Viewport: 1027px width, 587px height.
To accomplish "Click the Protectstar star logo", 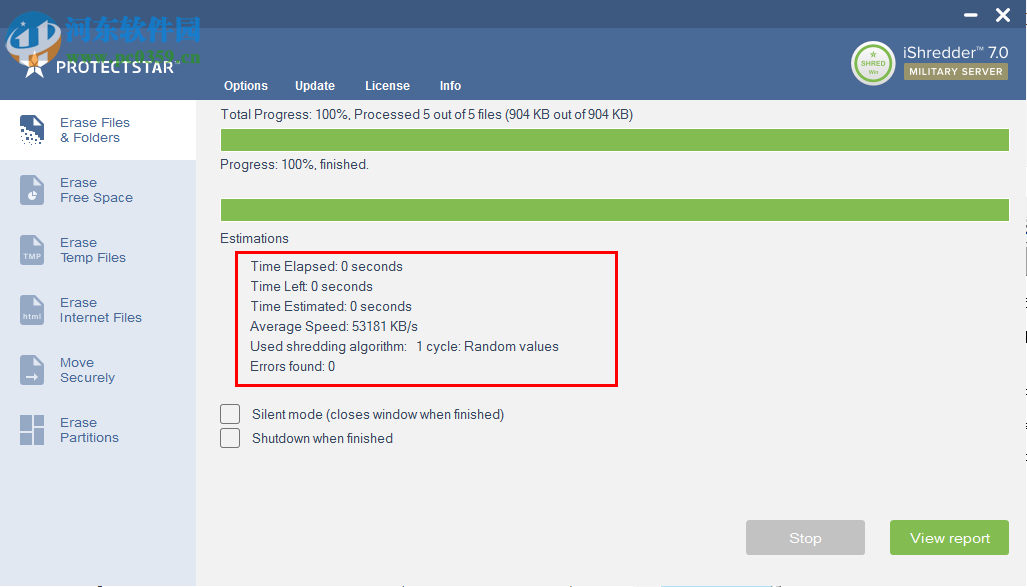I will (x=34, y=66).
